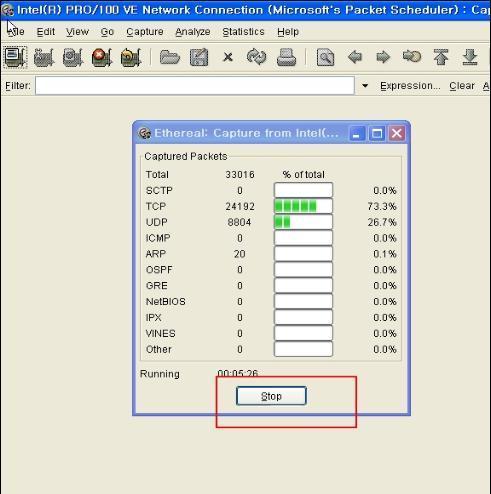
Task: Open the Statistics menu
Action: [243, 32]
